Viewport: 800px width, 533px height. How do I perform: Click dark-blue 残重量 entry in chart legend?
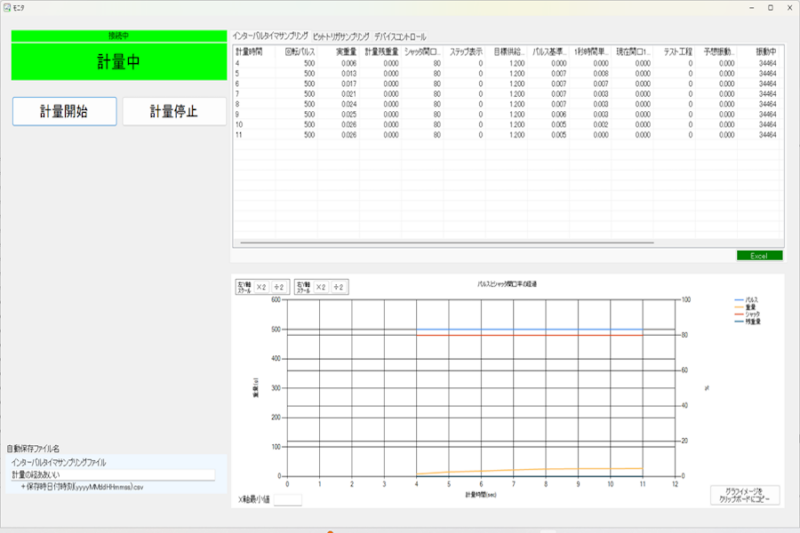(x=747, y=321)
